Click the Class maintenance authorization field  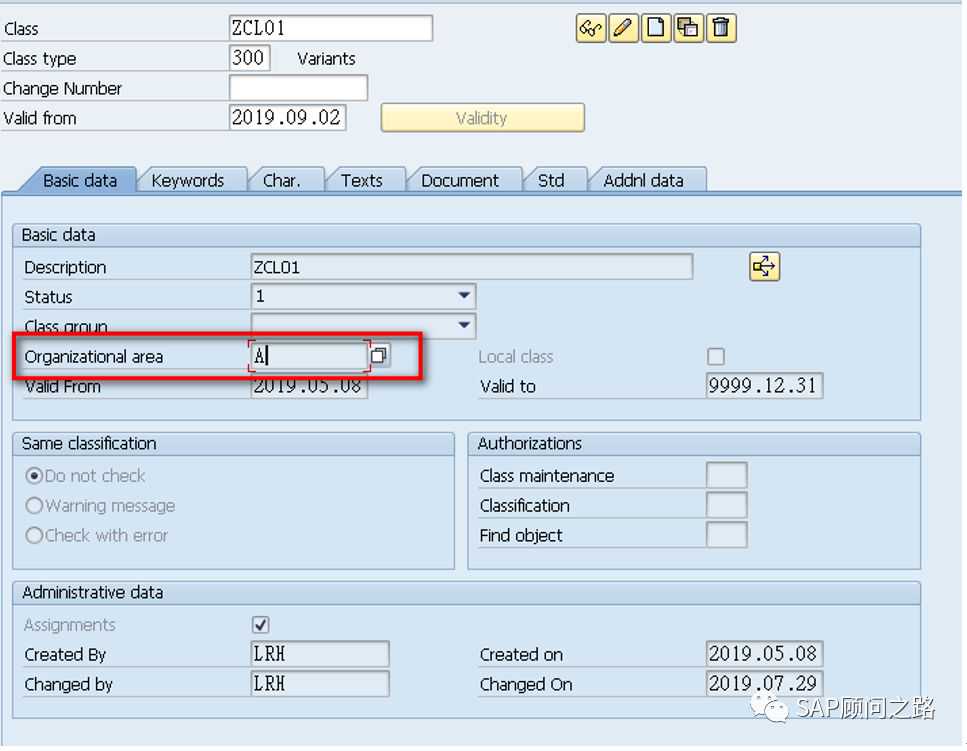tap(726, 476)
